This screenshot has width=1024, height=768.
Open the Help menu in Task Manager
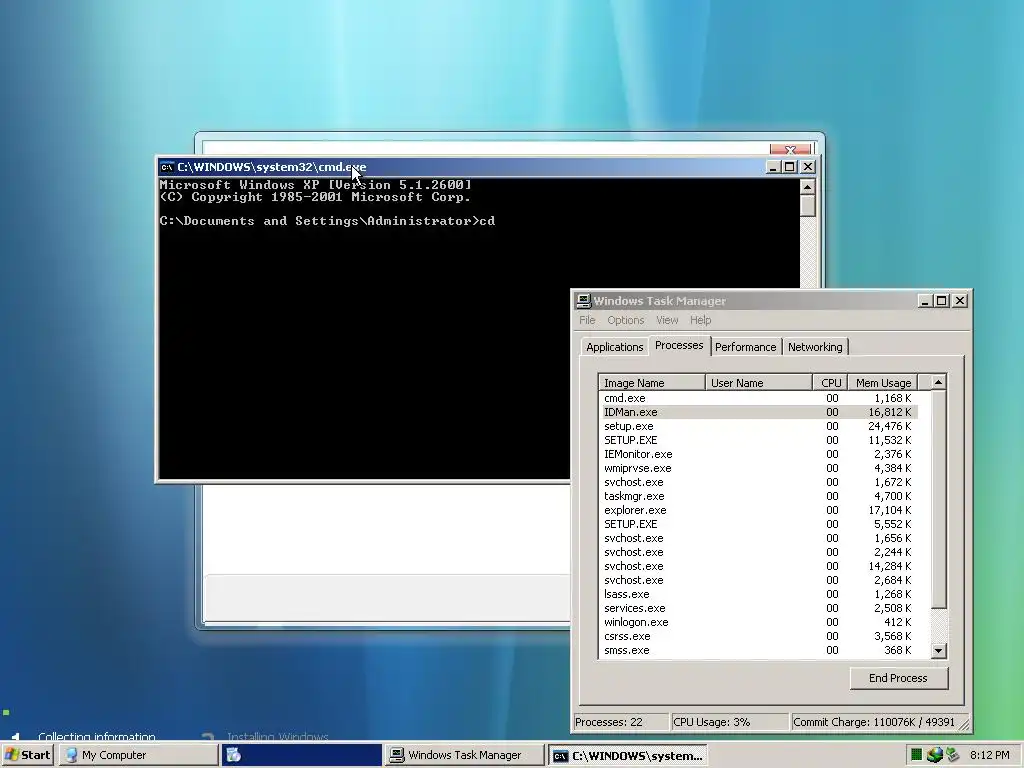tap(700, 320)
